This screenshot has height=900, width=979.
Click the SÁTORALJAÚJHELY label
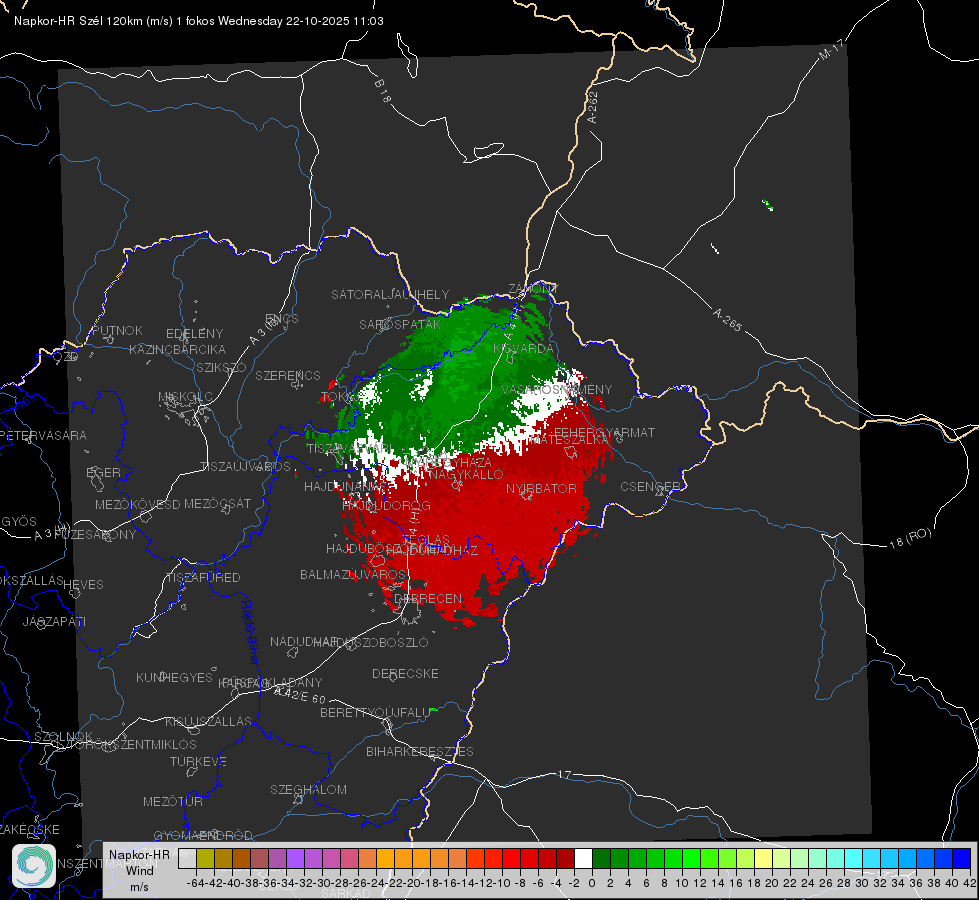point(390,294)
